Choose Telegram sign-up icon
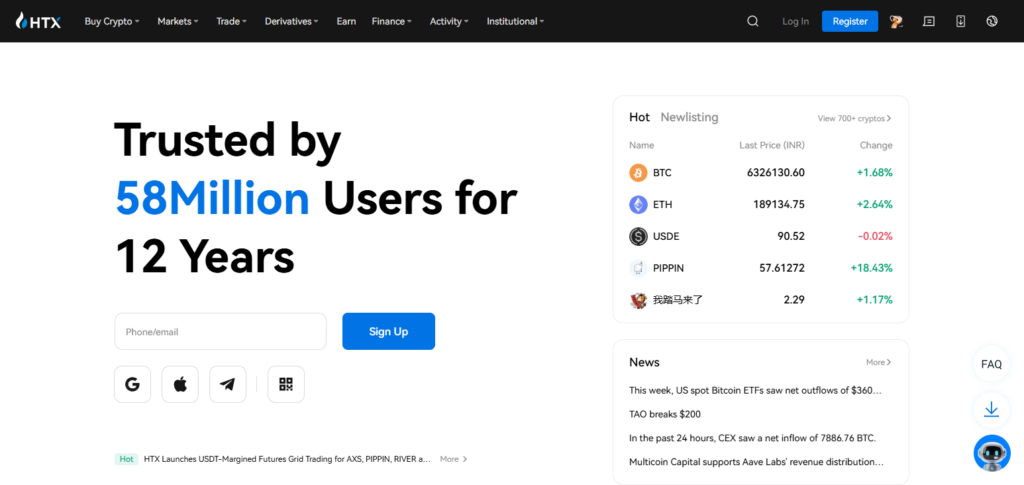 coord(227,384)
